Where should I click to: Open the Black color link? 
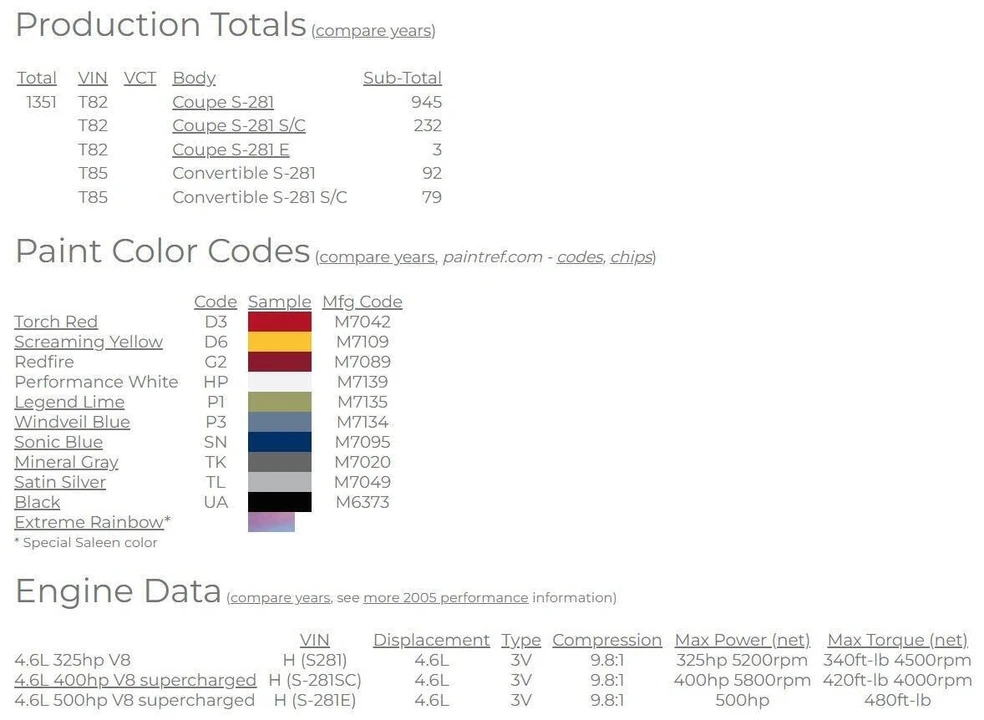(x=38, y=502)
